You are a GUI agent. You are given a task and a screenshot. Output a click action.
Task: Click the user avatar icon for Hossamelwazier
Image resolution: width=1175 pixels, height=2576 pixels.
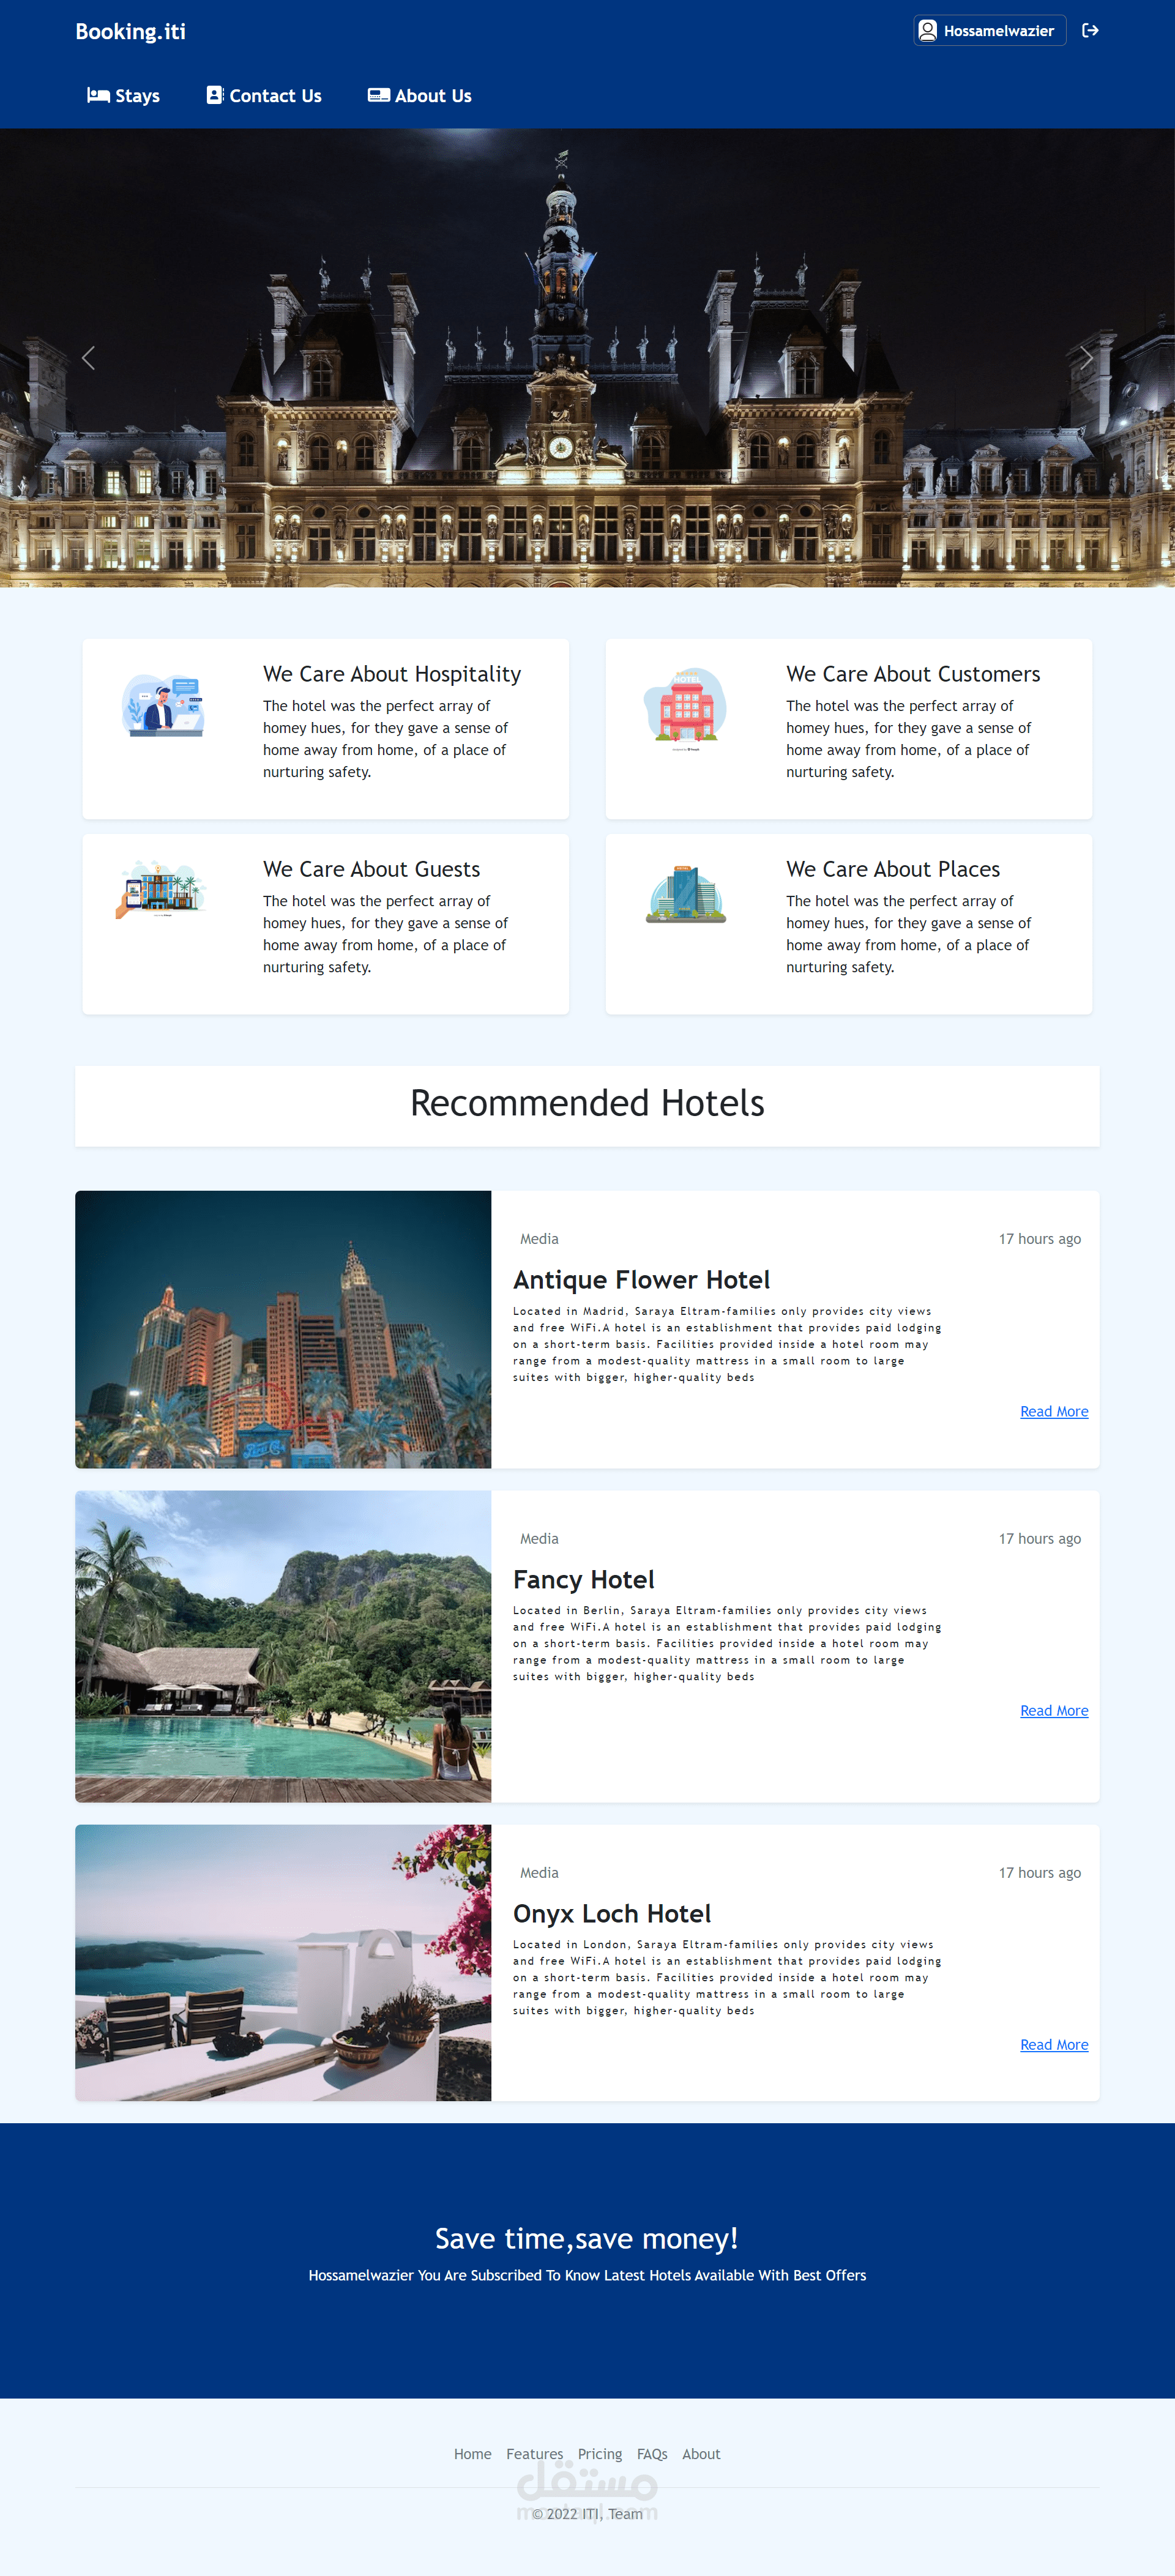927,31
